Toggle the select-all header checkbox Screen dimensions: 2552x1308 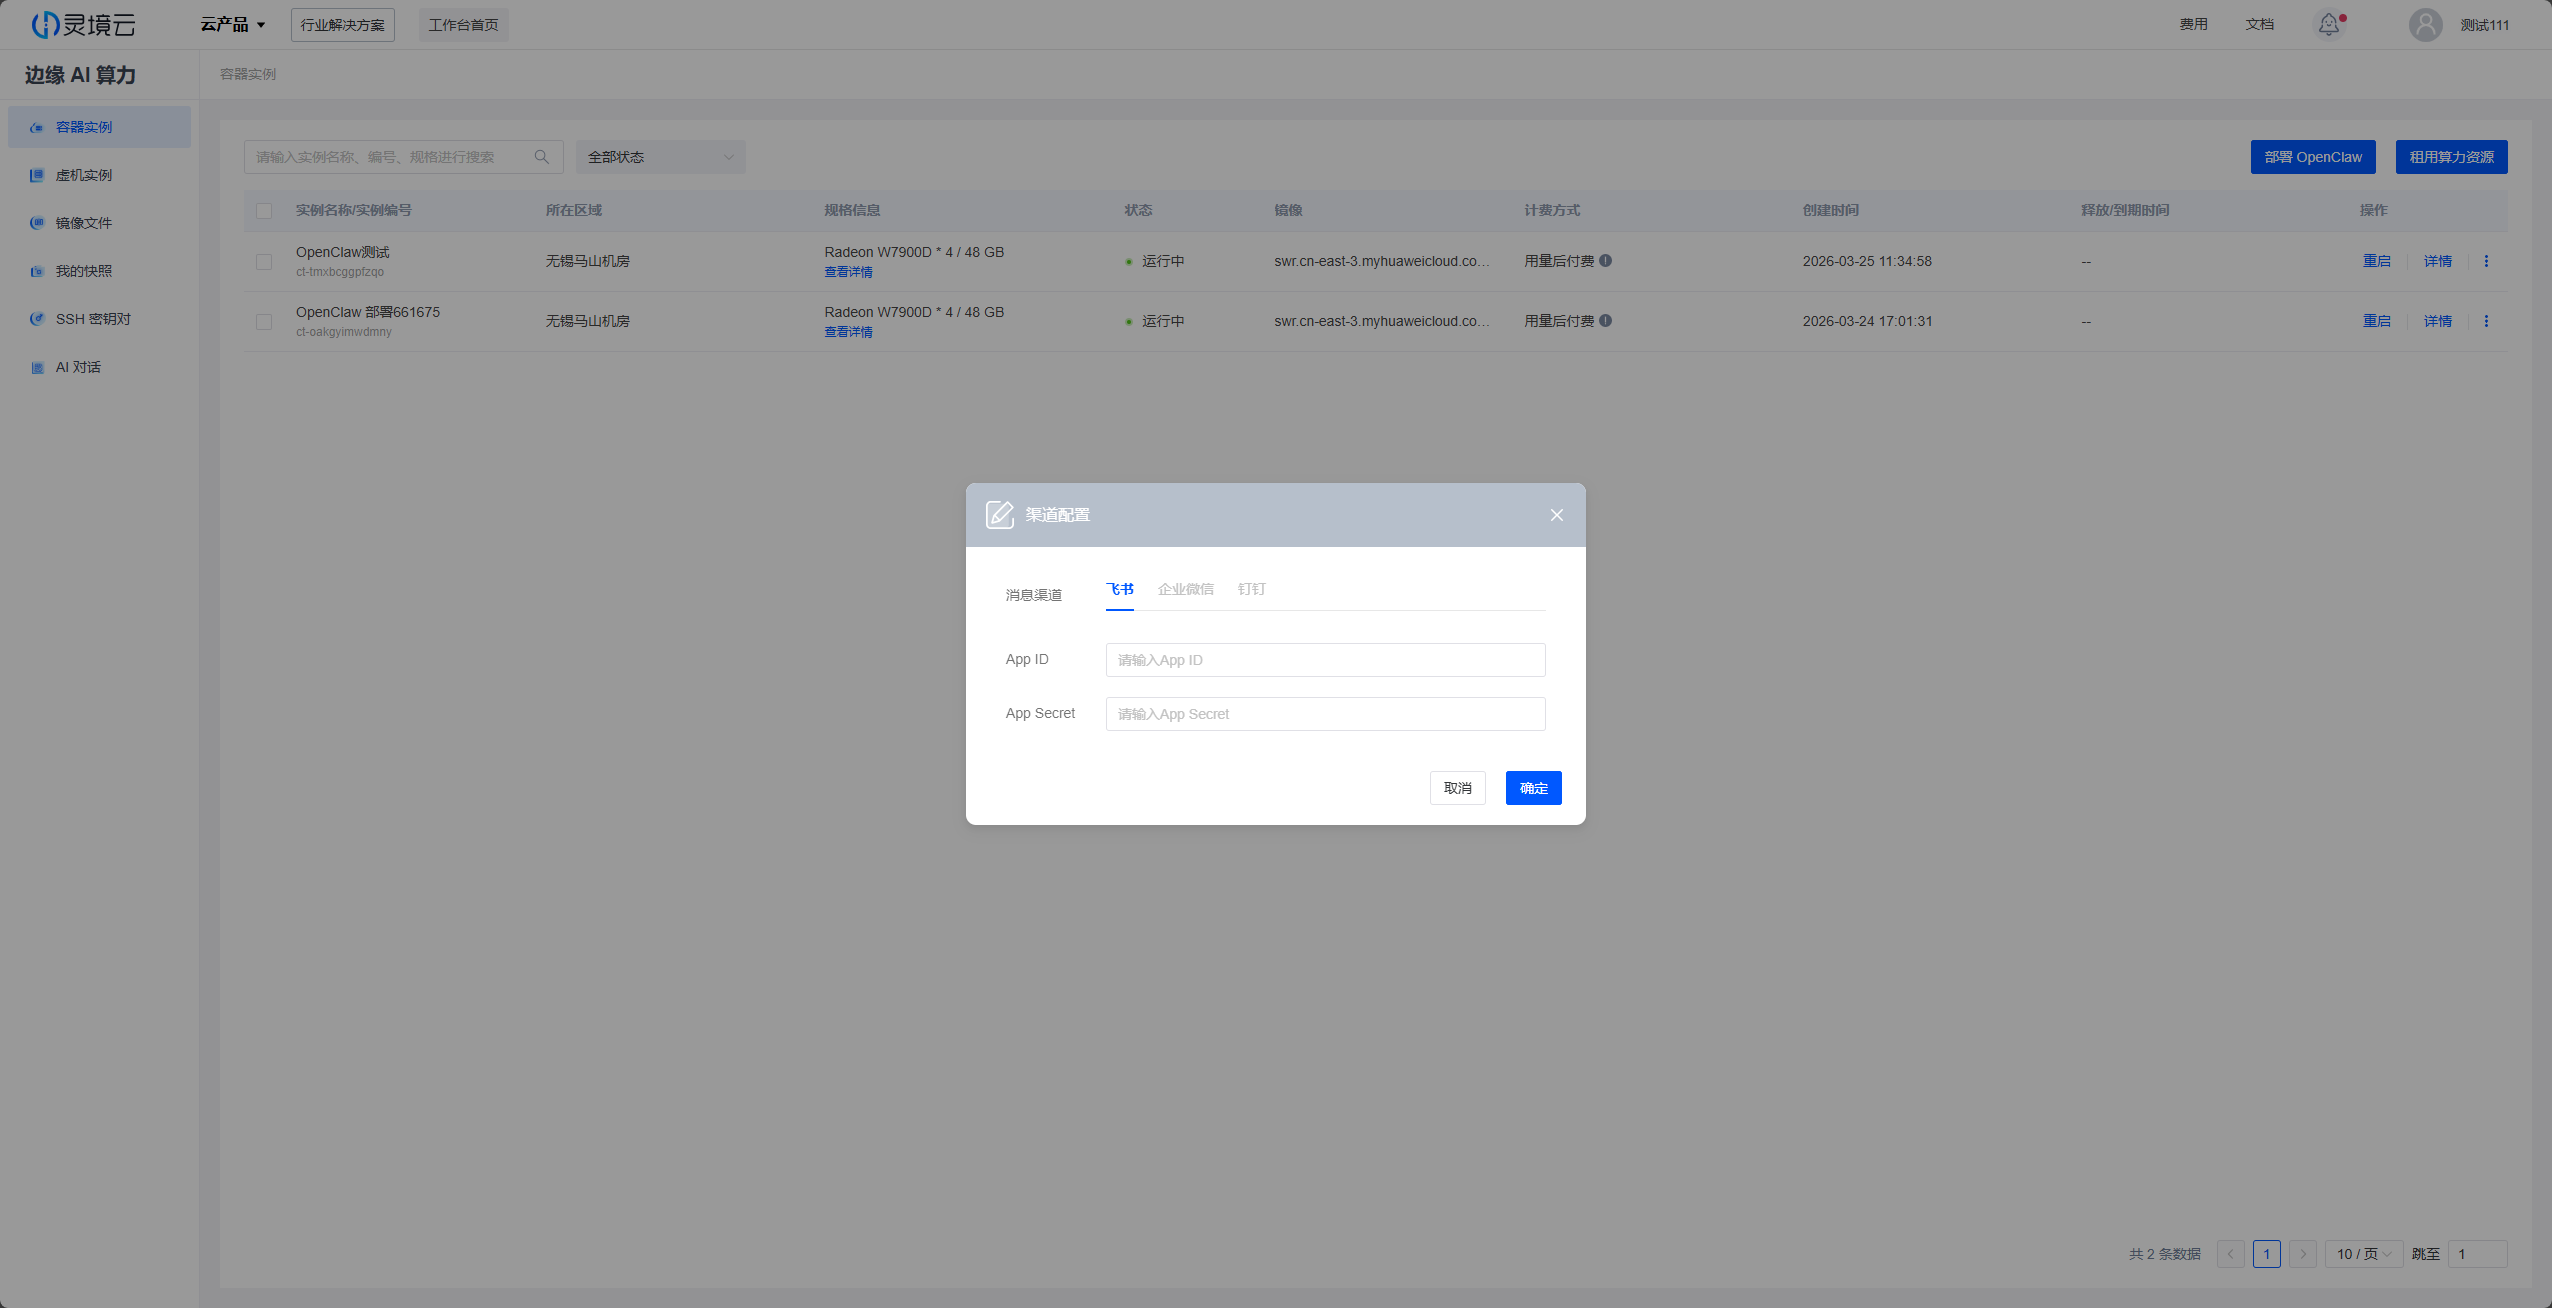[264, 211]
